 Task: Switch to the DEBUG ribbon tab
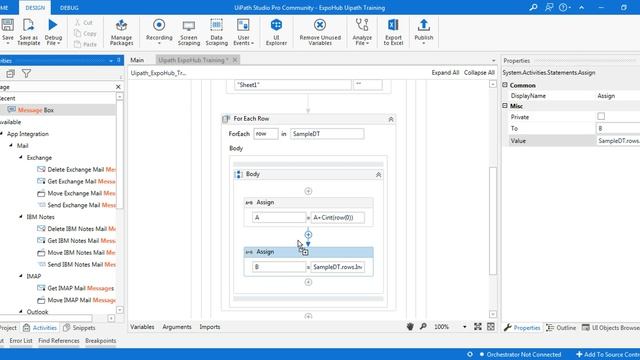(x=69, y=8)
